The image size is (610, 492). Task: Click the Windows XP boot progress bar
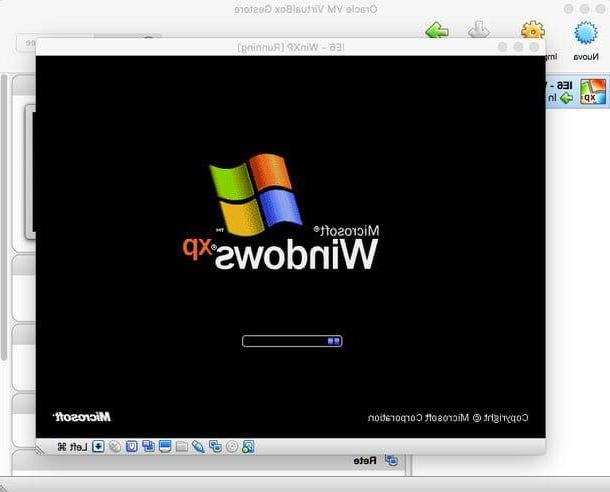[x=292, y=341]
